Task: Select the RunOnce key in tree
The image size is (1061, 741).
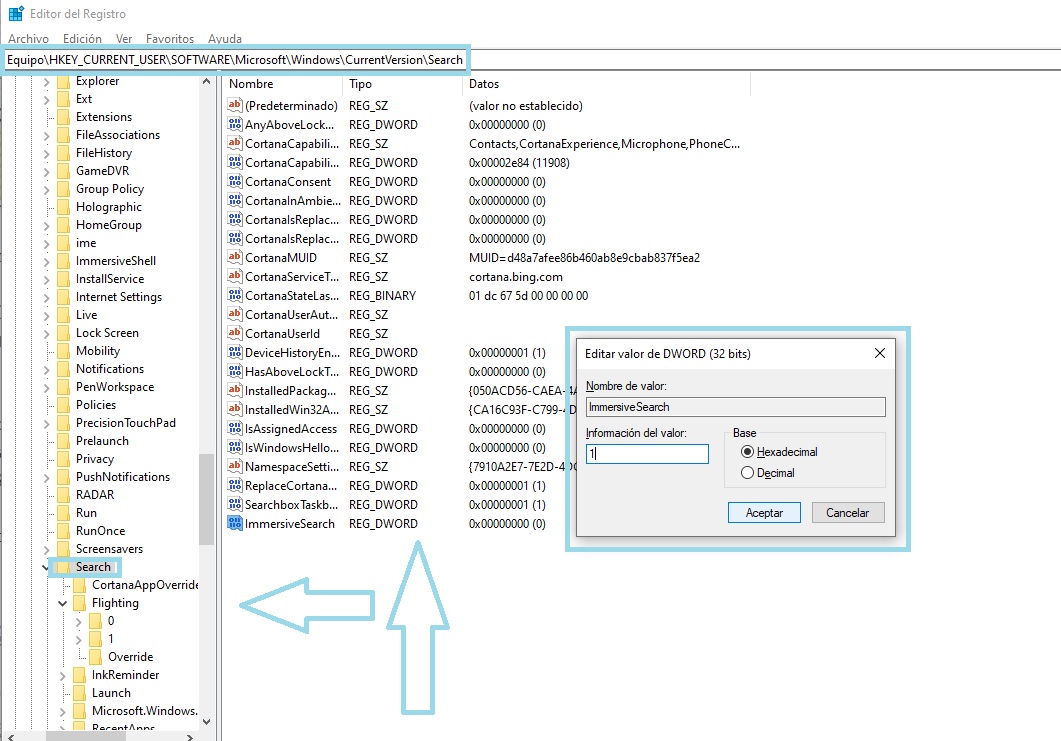Action: coord(100,531)
